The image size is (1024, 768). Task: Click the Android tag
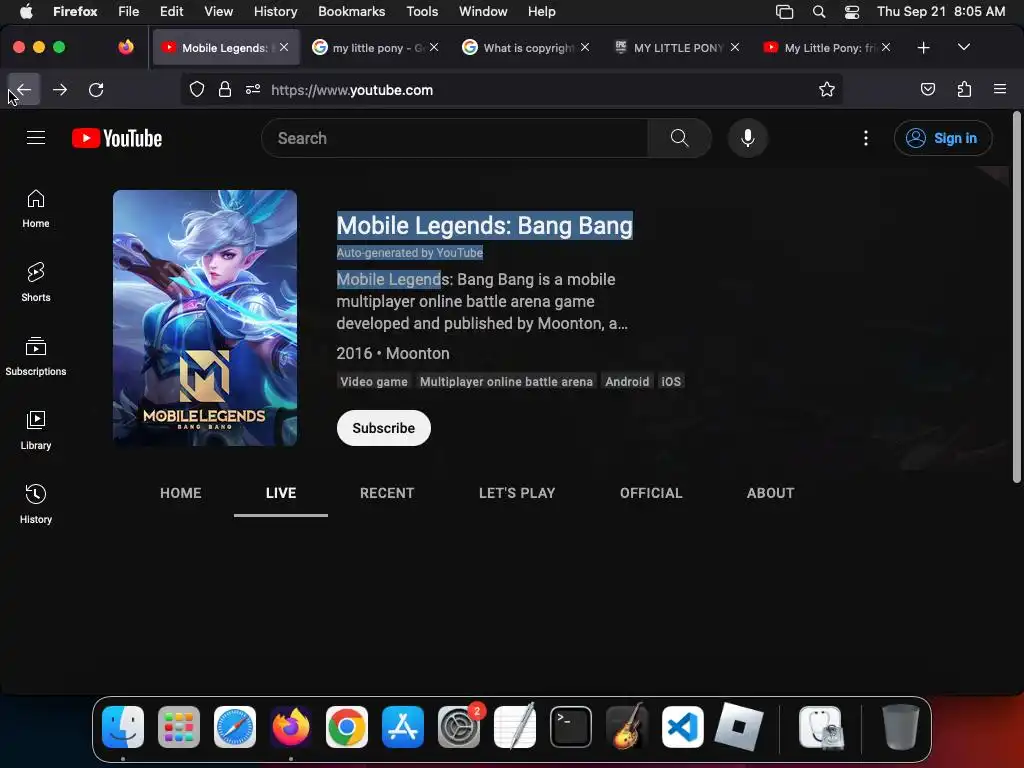pyautogui.click(x=627, y=381)
